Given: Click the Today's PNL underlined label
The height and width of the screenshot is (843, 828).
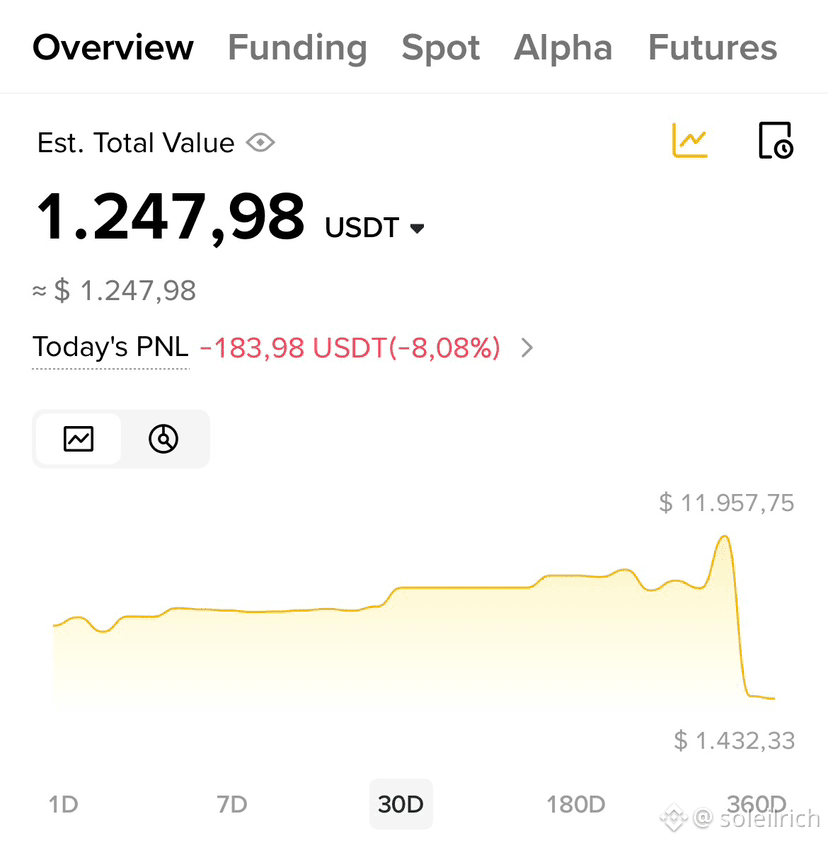Looking at the screenshot, I should coord(110,347).
